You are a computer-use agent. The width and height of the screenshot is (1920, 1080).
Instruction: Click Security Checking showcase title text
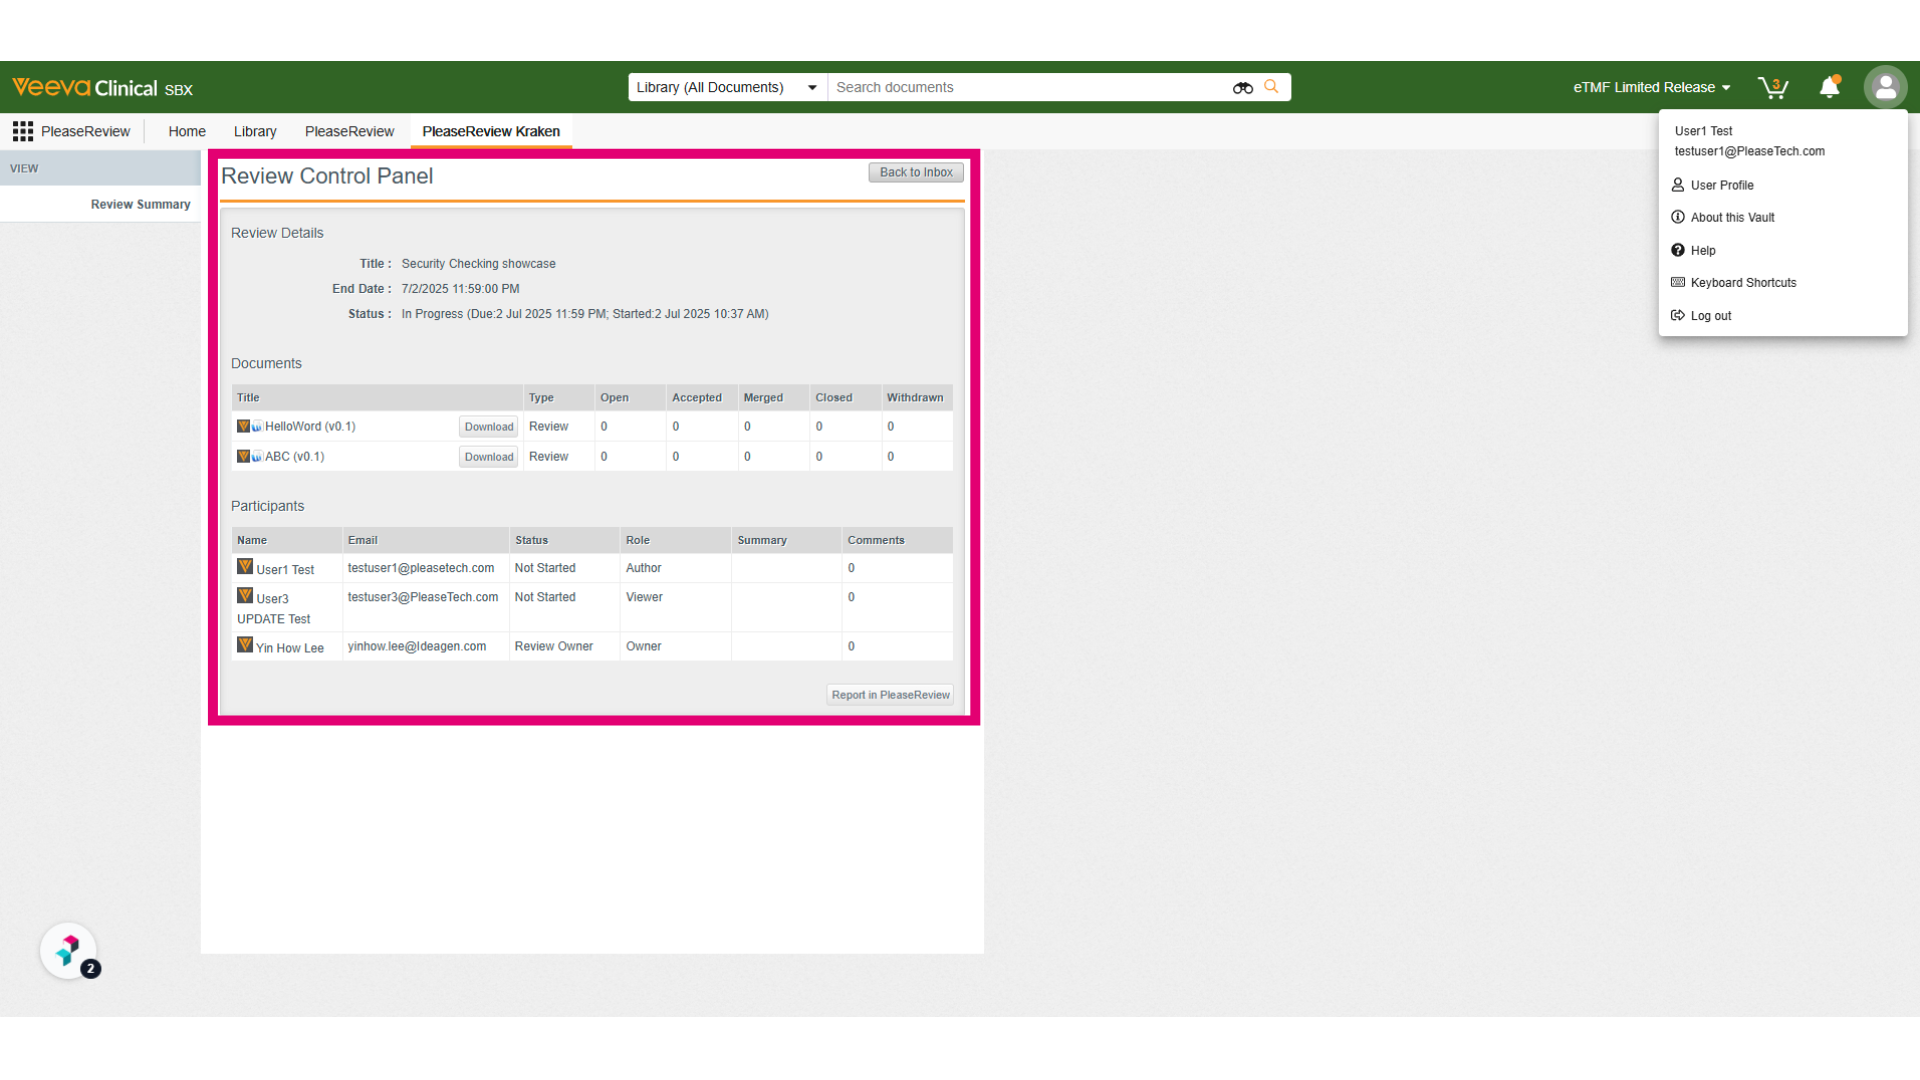[x=478, y=264]
